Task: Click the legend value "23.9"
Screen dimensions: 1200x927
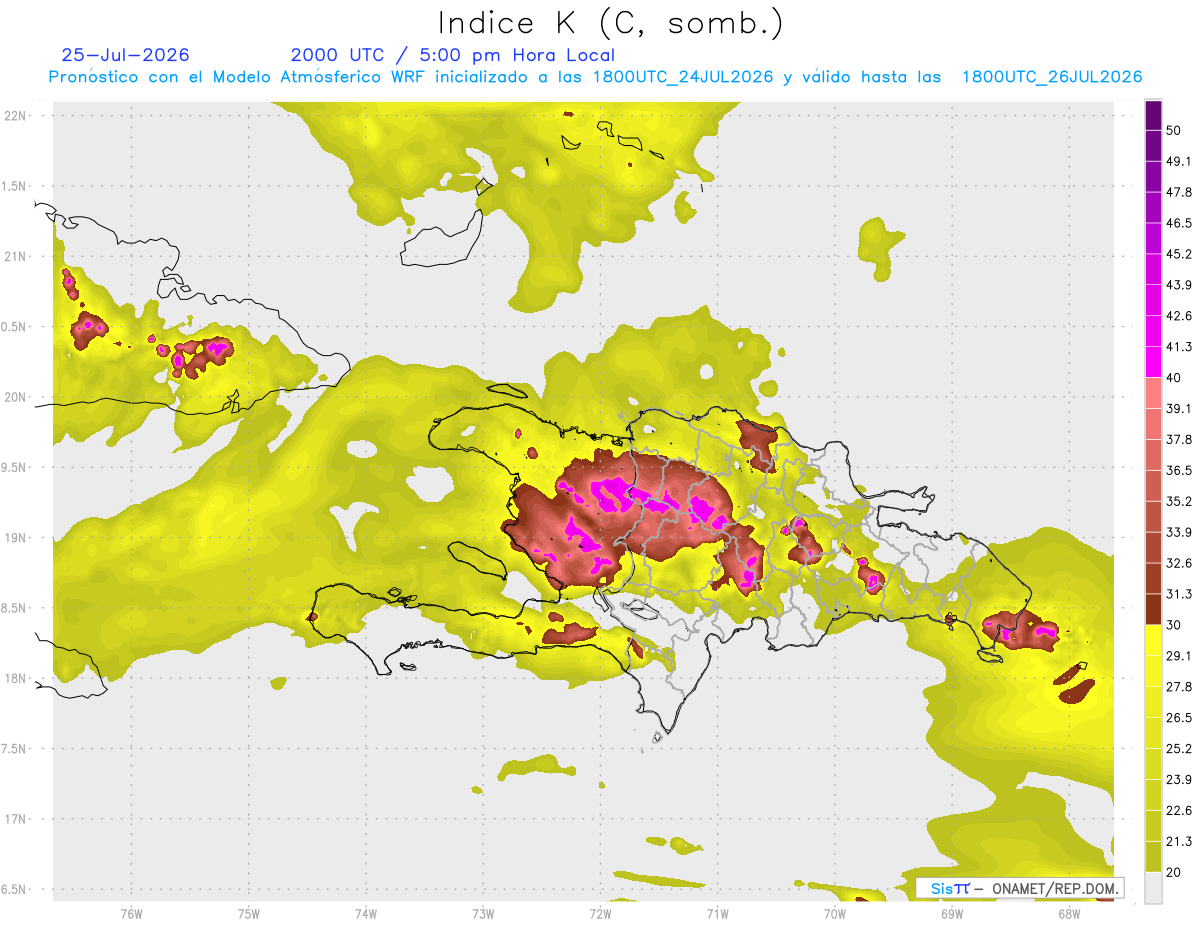Action: (x=1179, y=780)
